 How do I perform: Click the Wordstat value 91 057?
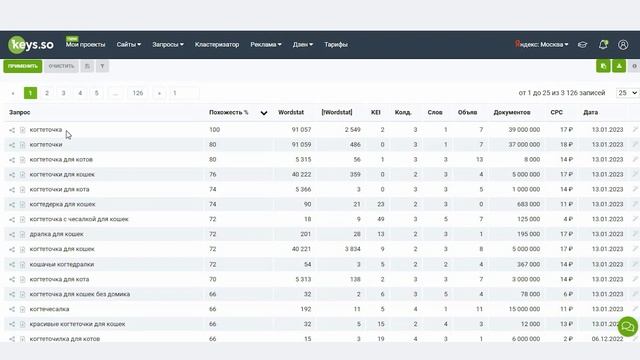[x=301, y=129]
